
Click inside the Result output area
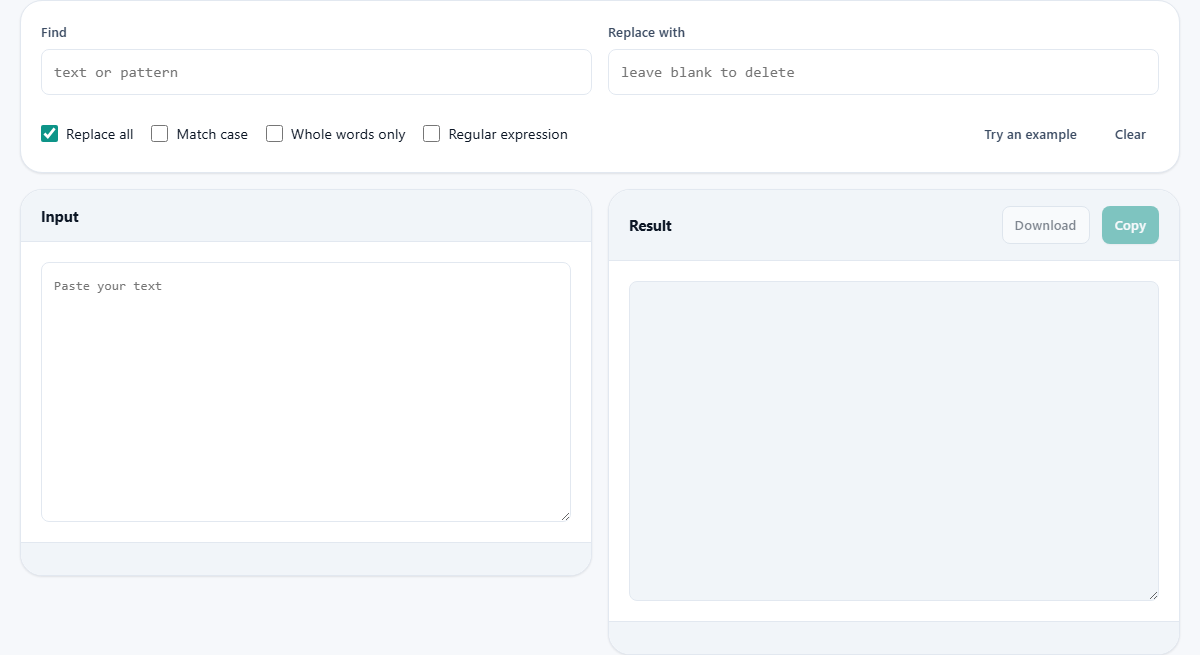pyautogui.click(x=894, y=441)
